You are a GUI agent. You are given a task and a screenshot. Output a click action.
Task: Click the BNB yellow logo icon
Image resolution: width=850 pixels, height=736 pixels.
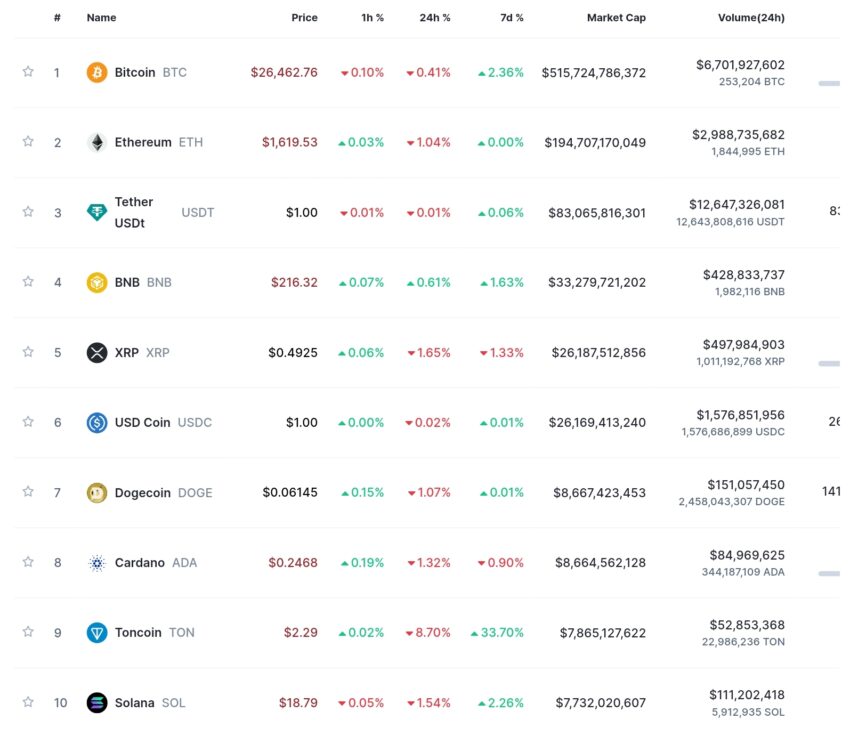pos(97,282)
